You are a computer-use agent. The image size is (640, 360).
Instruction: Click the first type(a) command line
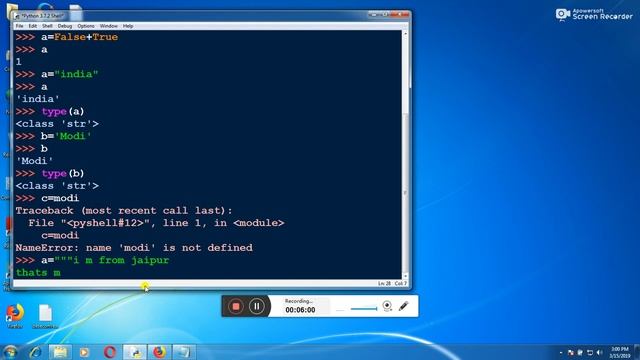pos(50,111)
